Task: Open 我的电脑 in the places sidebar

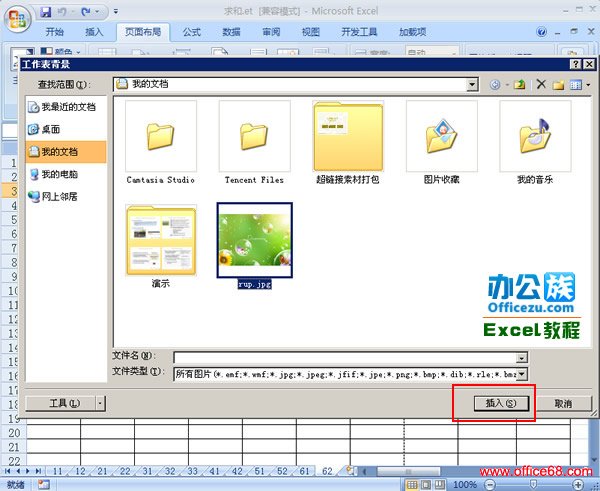Action: [59, 174]
